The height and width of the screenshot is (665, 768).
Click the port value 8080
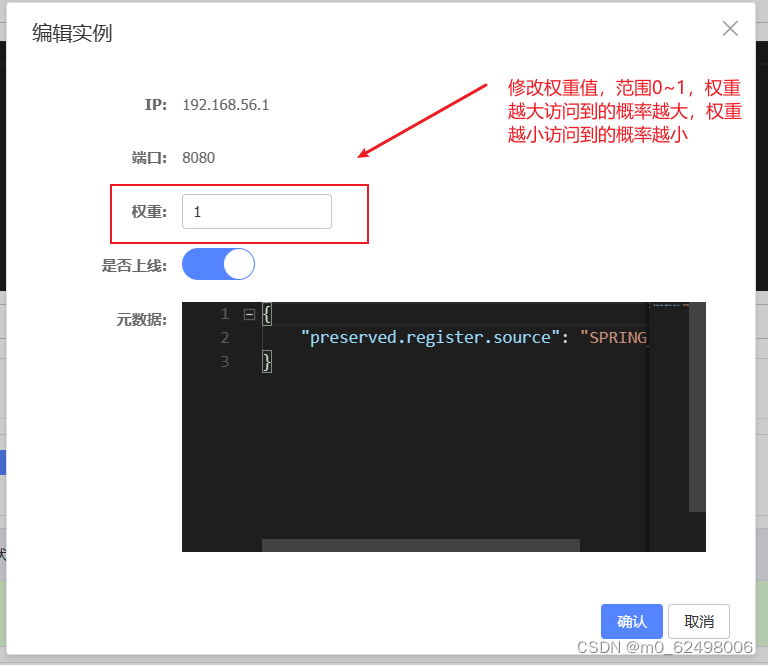click(198, 158)
